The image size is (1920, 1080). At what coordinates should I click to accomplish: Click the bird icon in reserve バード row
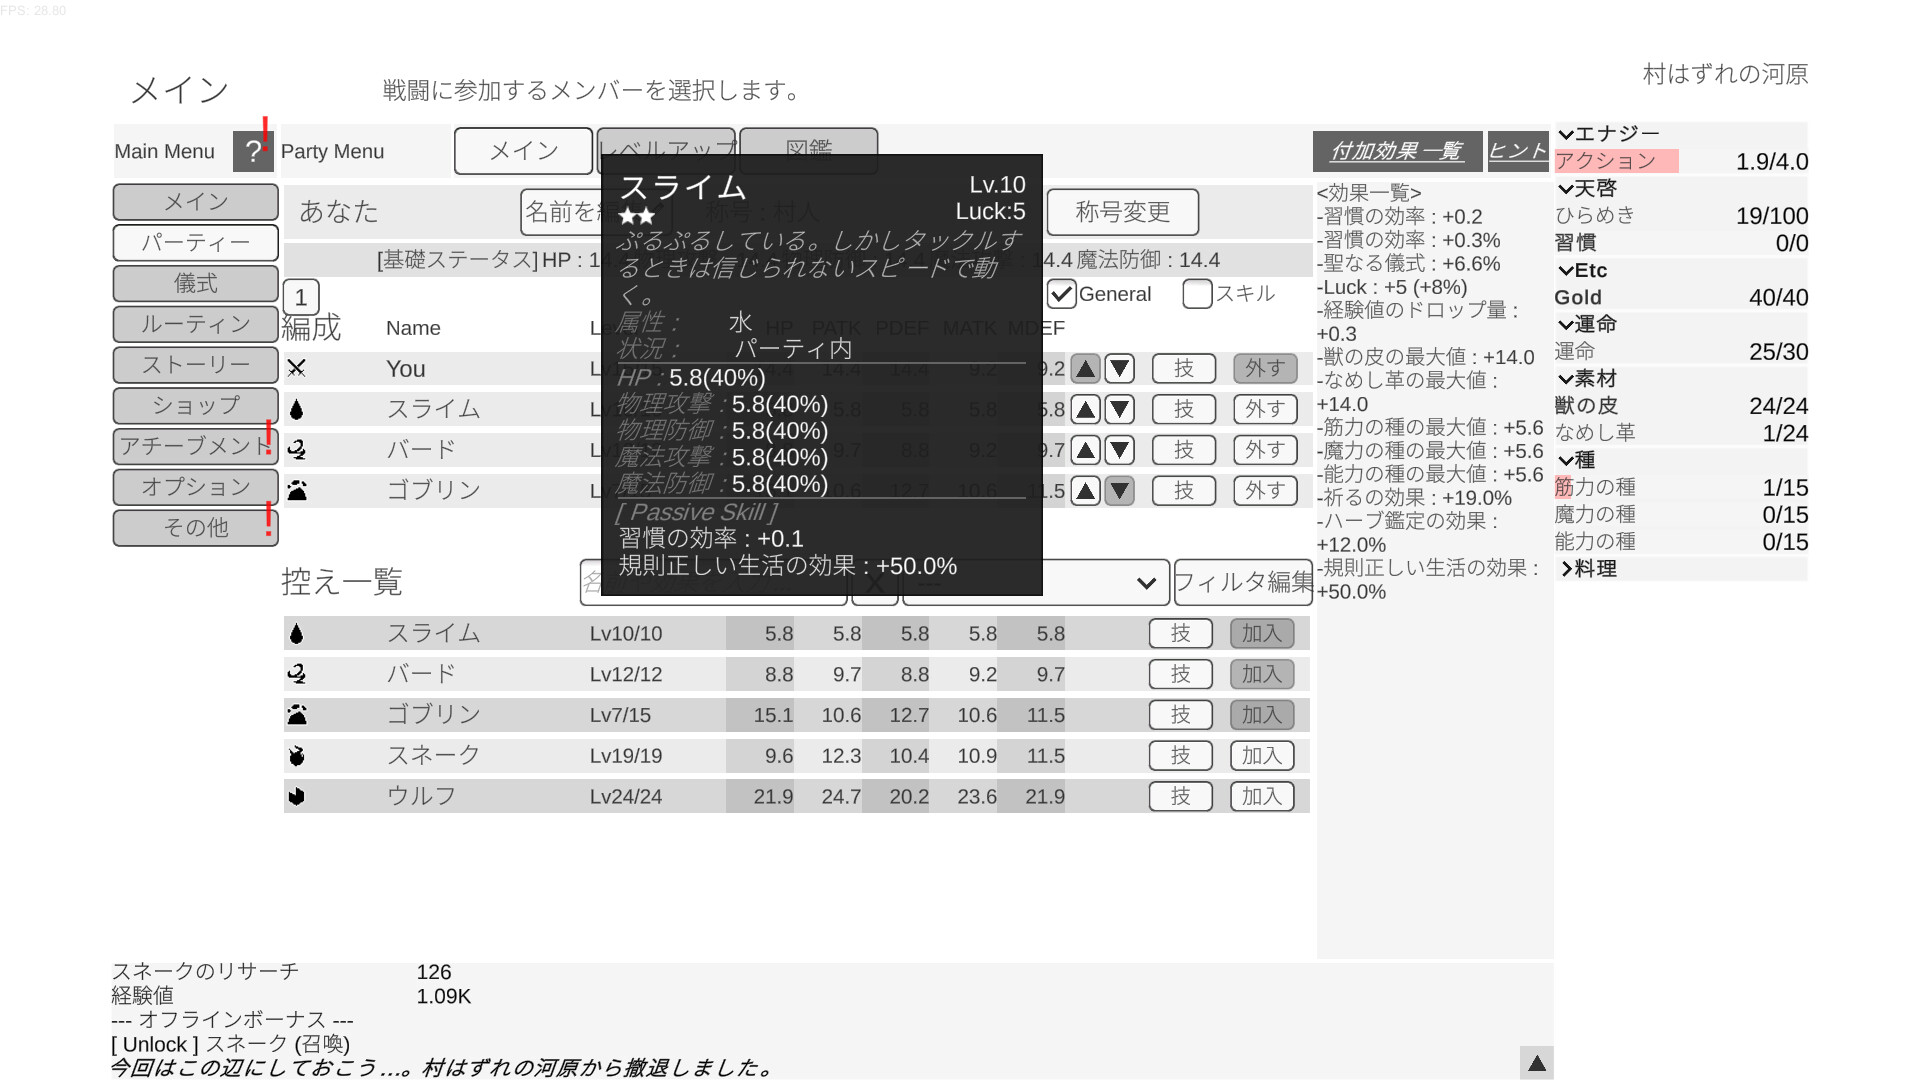tap(296, 674)
